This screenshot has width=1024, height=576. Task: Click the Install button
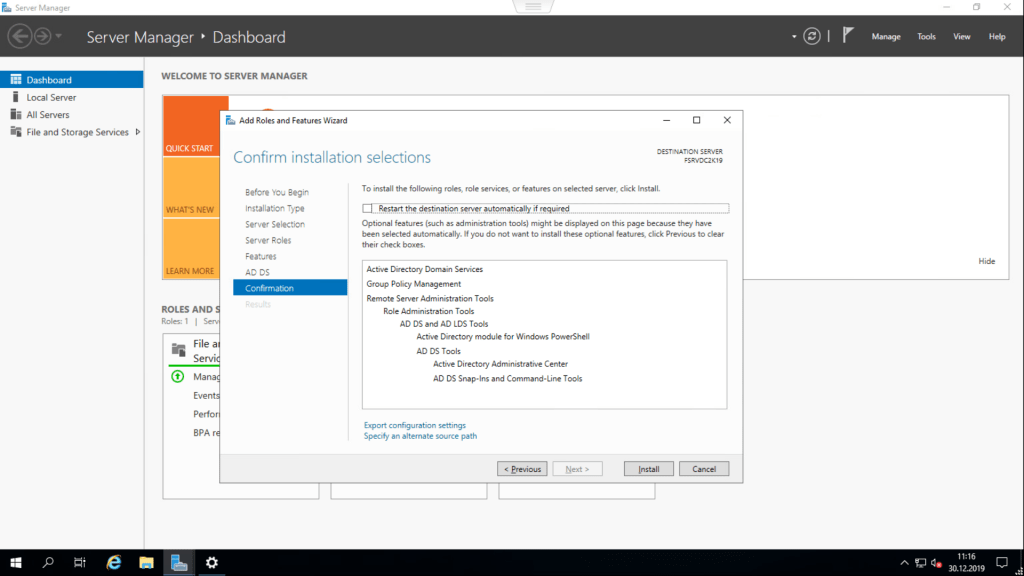tap(648, 469)
